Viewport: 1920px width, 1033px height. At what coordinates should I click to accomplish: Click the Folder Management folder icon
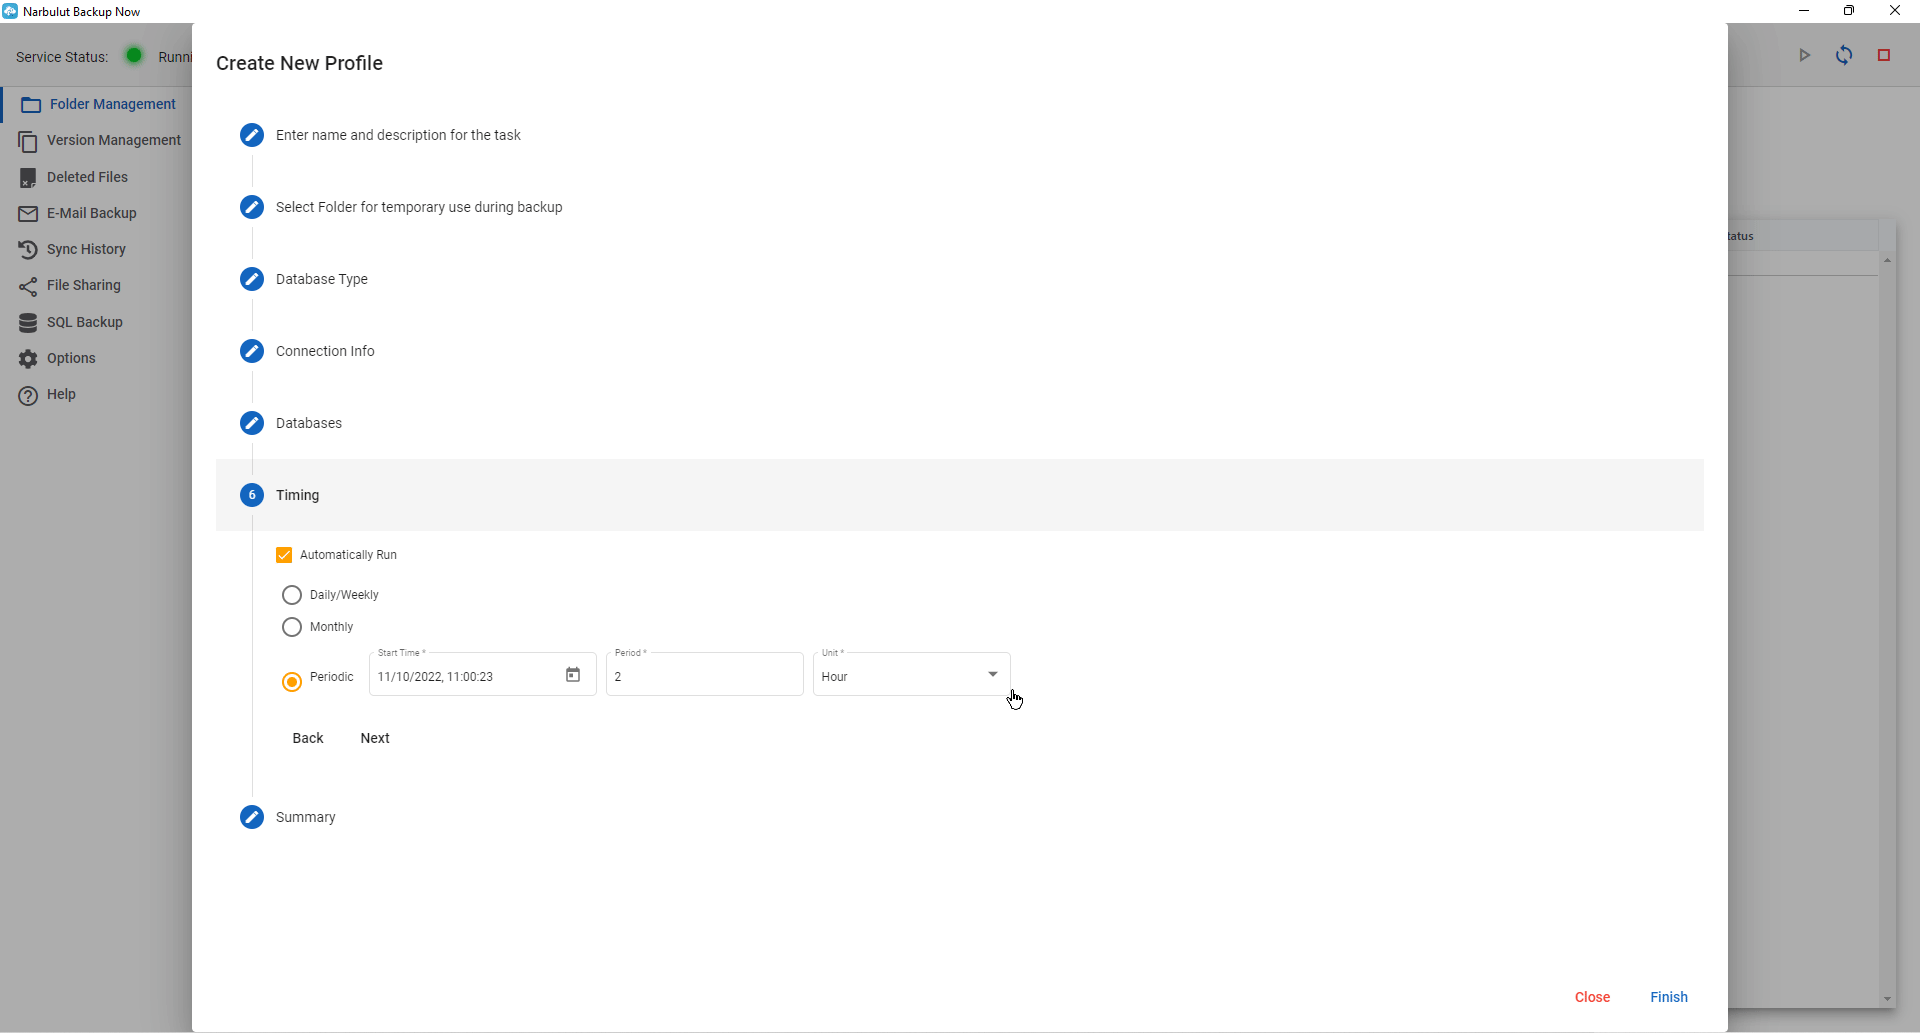click(31, 105)
